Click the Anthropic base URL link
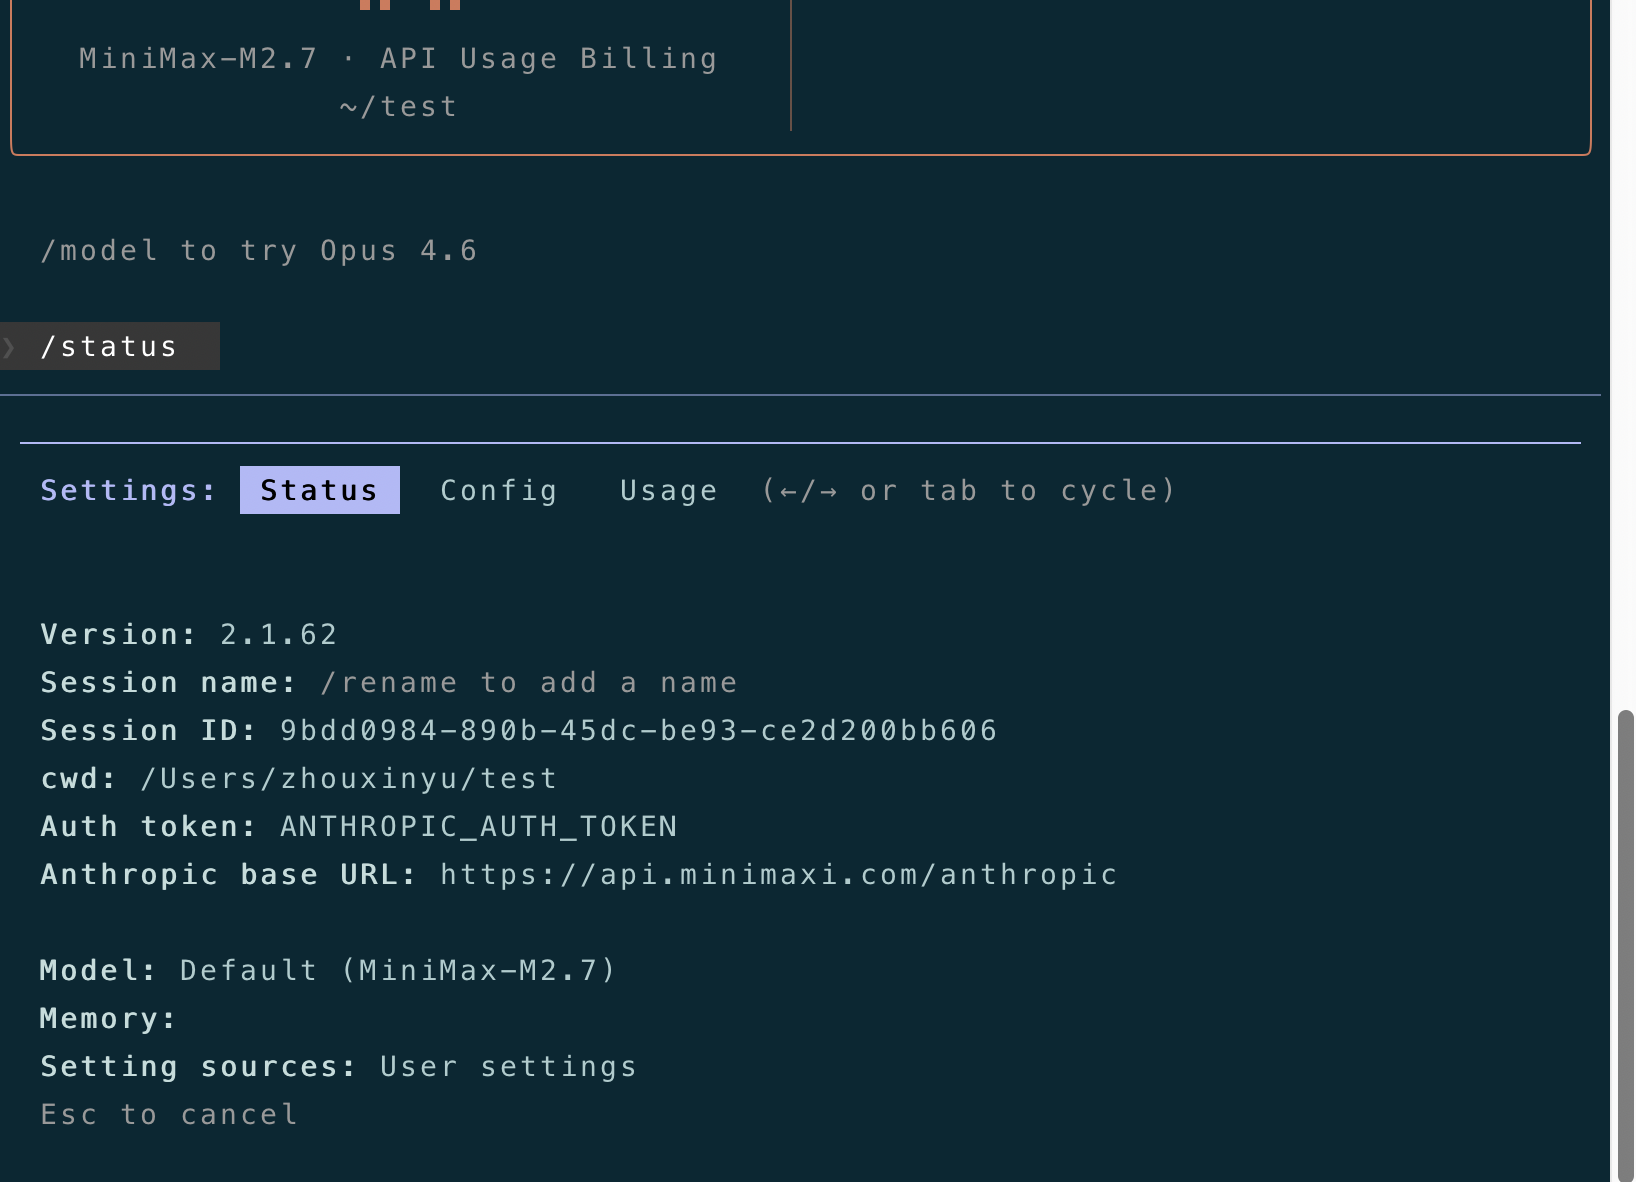 coord(778,874)
